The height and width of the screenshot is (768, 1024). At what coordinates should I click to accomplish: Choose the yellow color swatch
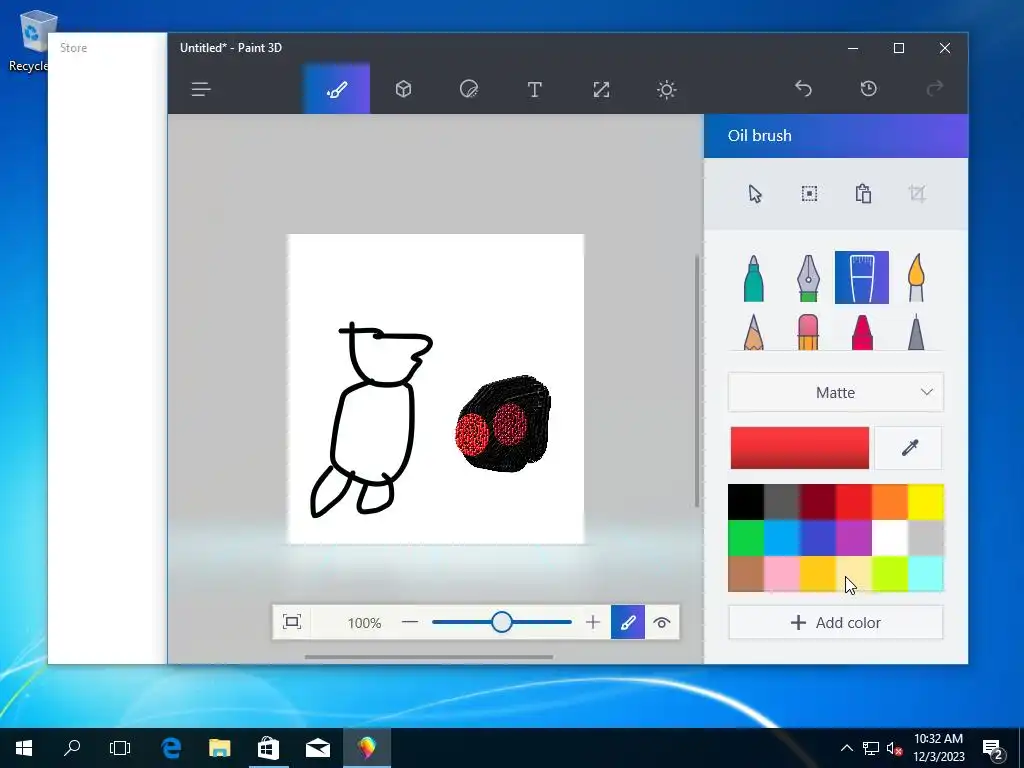[925, 502]
